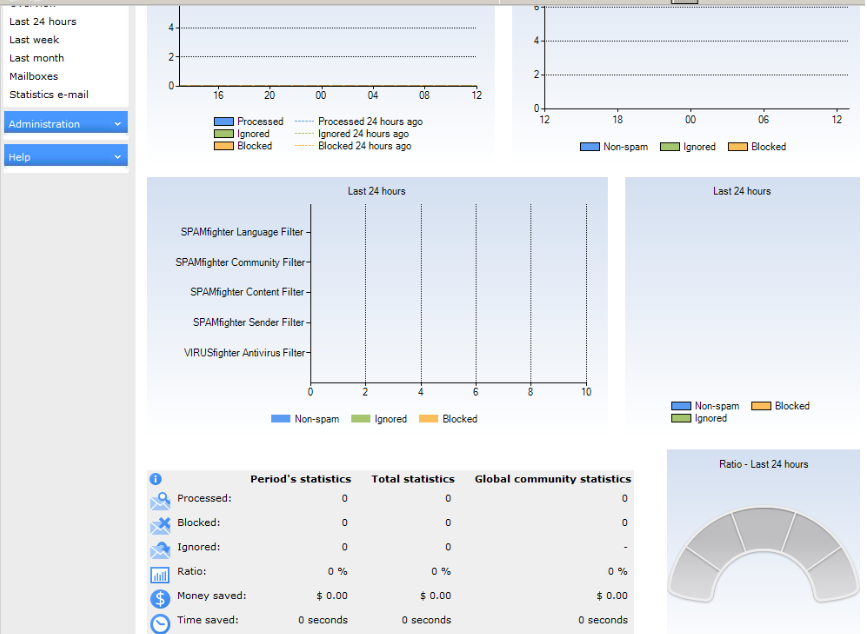The image size is (867, 634).
Task: Click the Ratio - Last 24 hours gauge
Action: 762,550
